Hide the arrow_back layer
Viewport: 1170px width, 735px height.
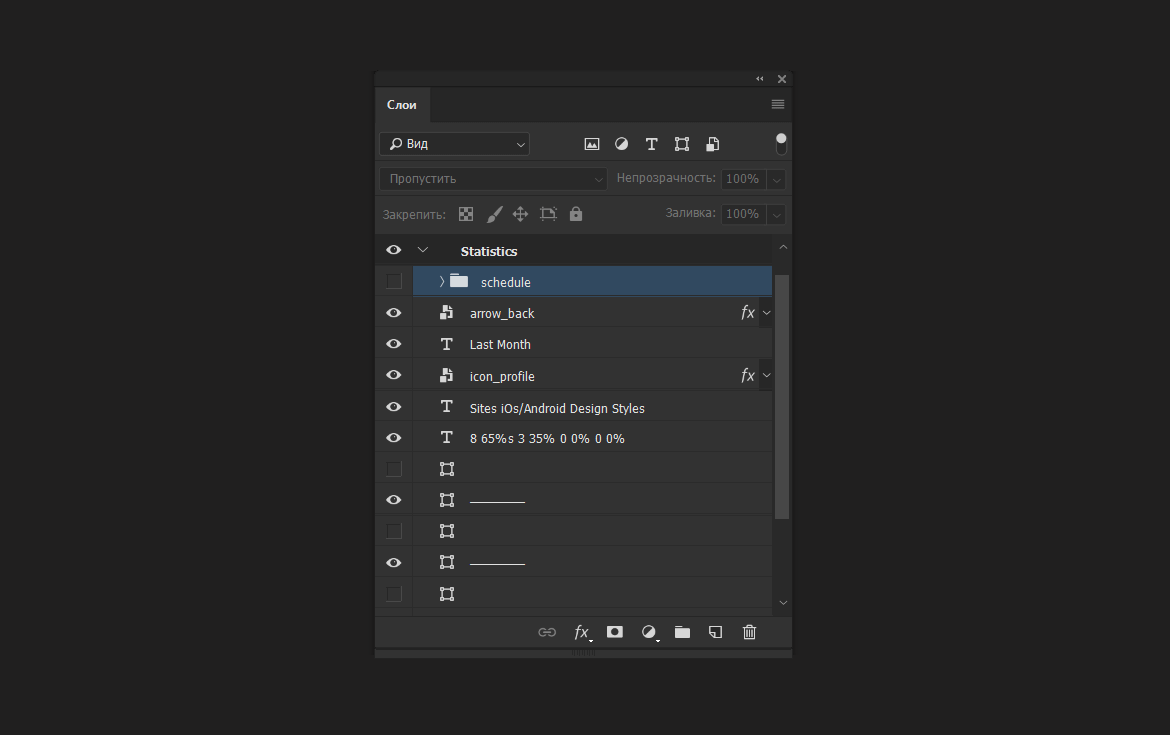click(394, 313)
